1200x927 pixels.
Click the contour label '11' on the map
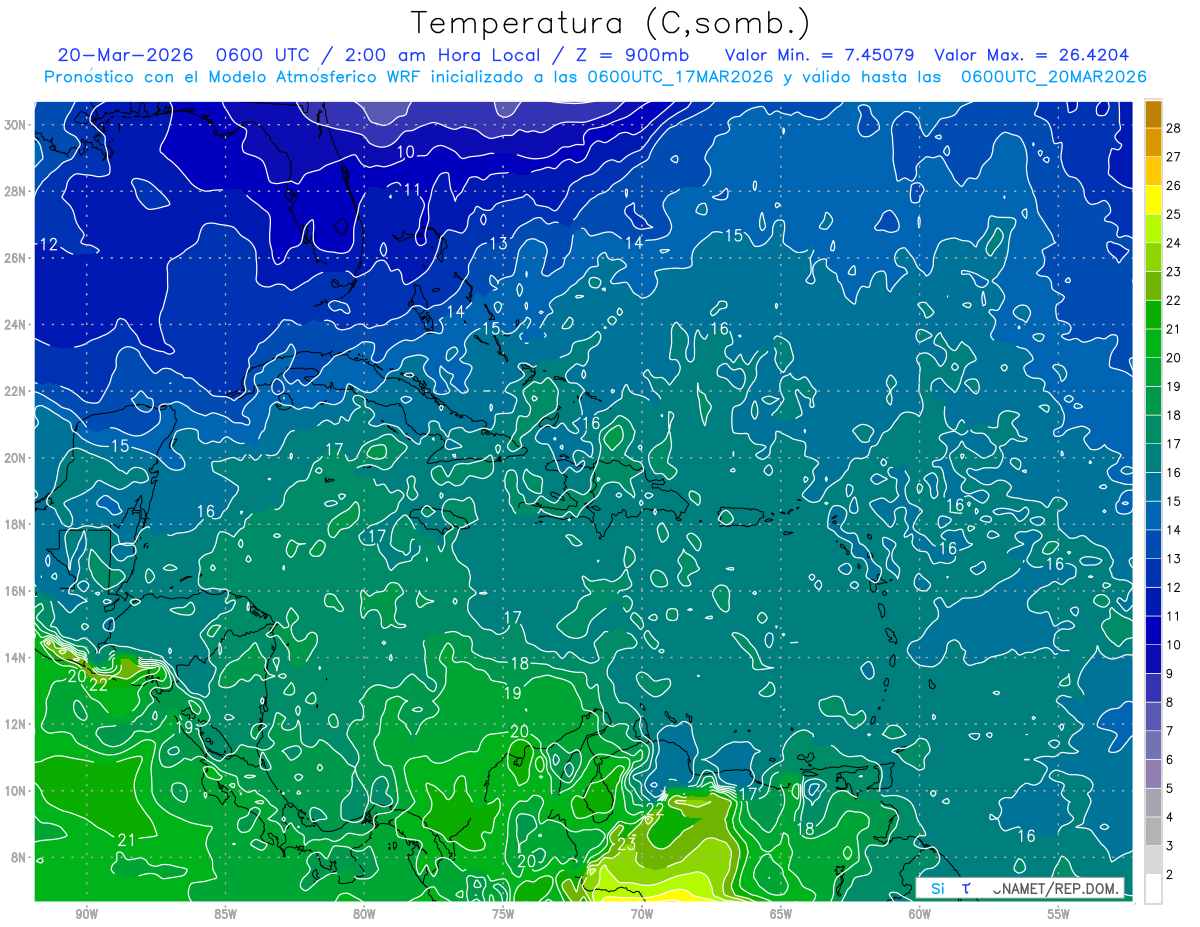coord(412,190)
